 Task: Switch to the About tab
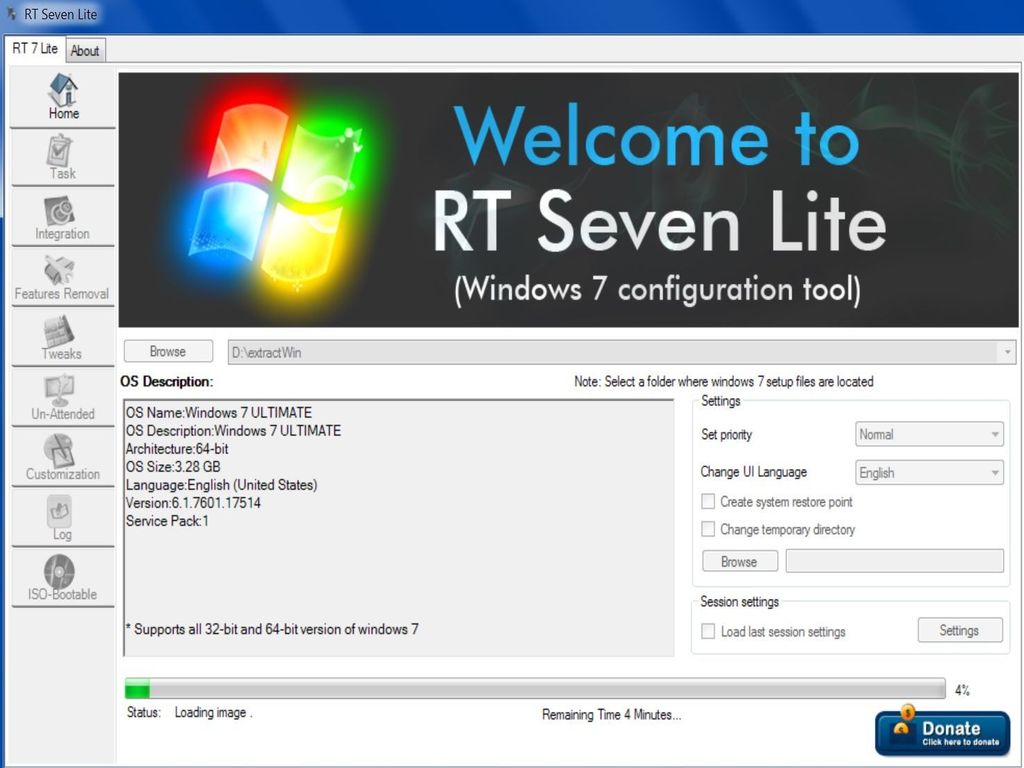(x=85, y=50)
